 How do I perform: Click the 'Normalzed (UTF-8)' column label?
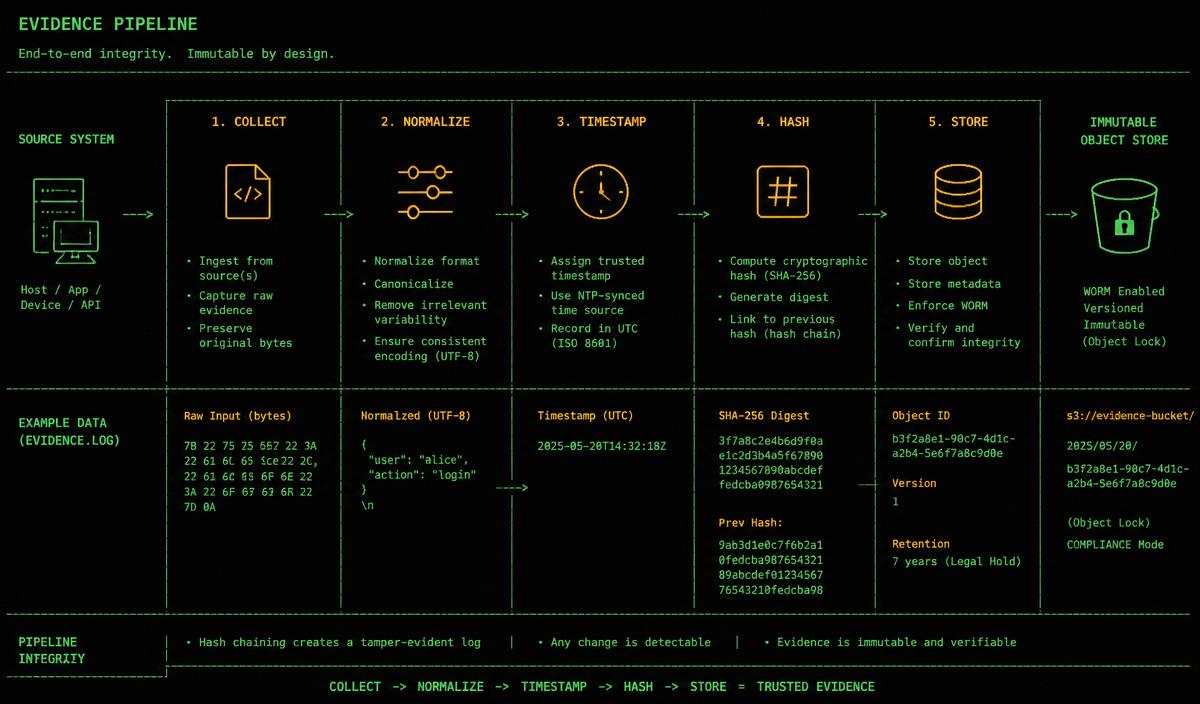[415, 415]
